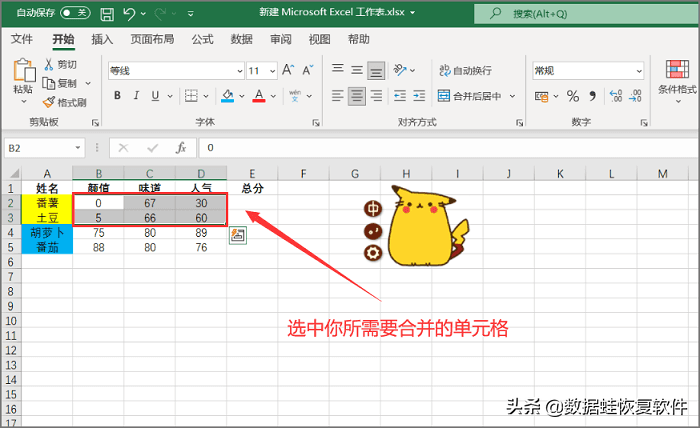This screenshot has width=700, height=428.
Task: Click the Paste clipboard icon
Action: [24, 70]
